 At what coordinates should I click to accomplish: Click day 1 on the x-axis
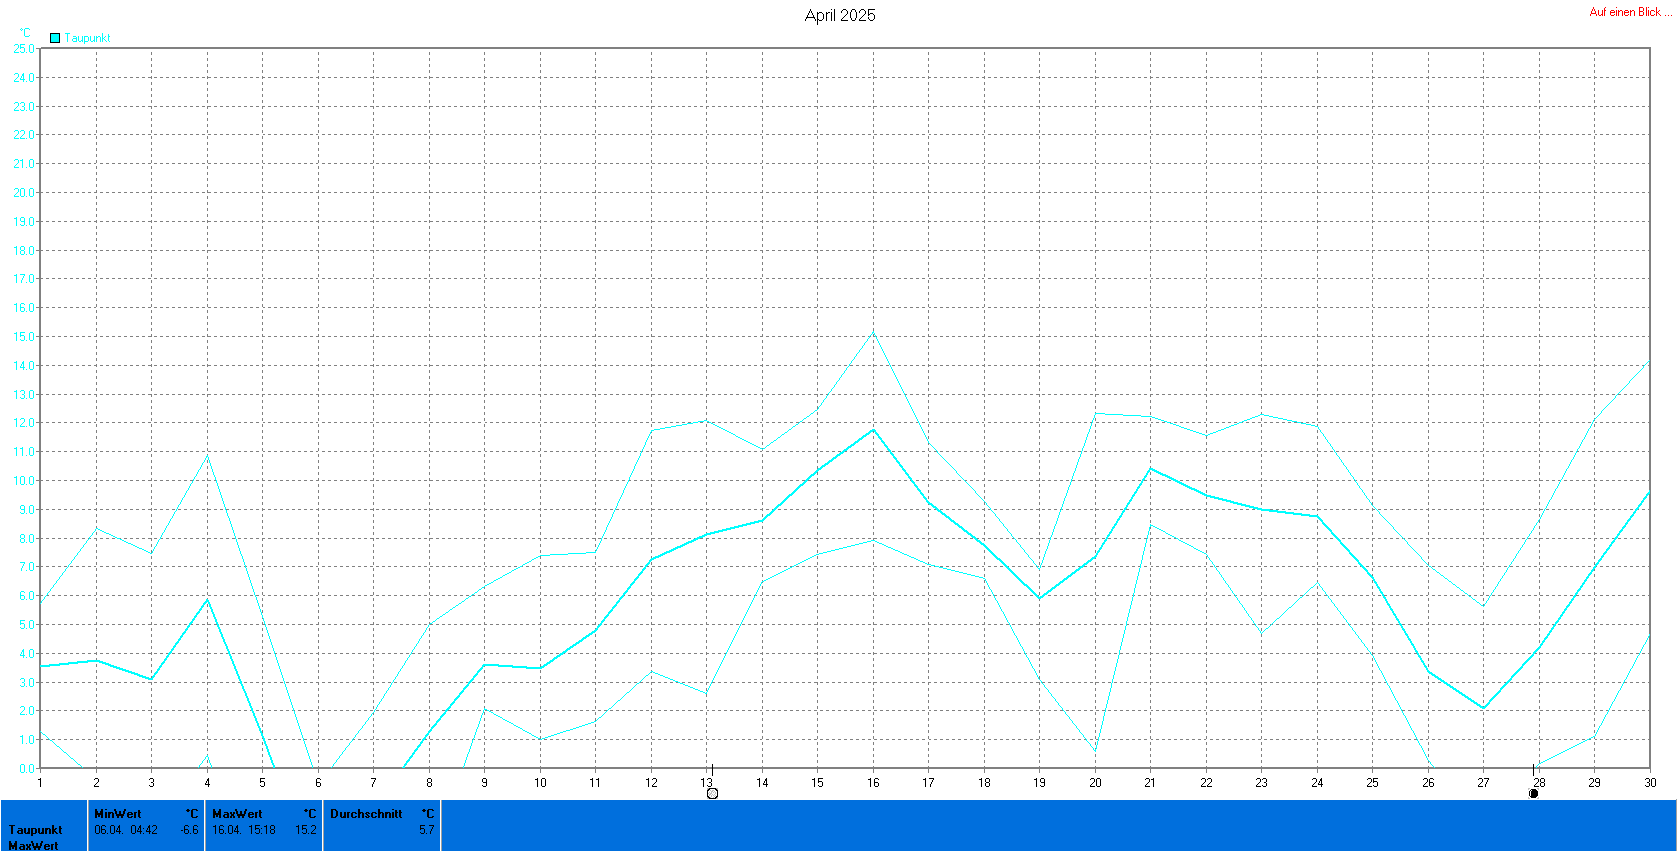40,783
